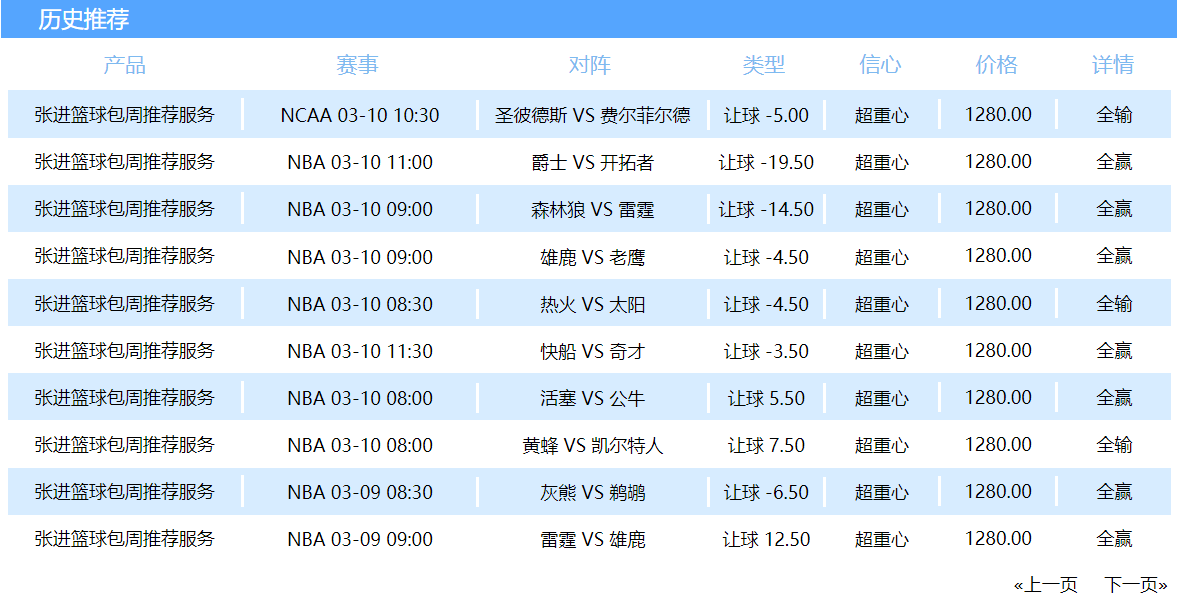This screenshot has width=1177, height=611.
Task: Go to previous page link «上一页
Action: point(1046,585)
